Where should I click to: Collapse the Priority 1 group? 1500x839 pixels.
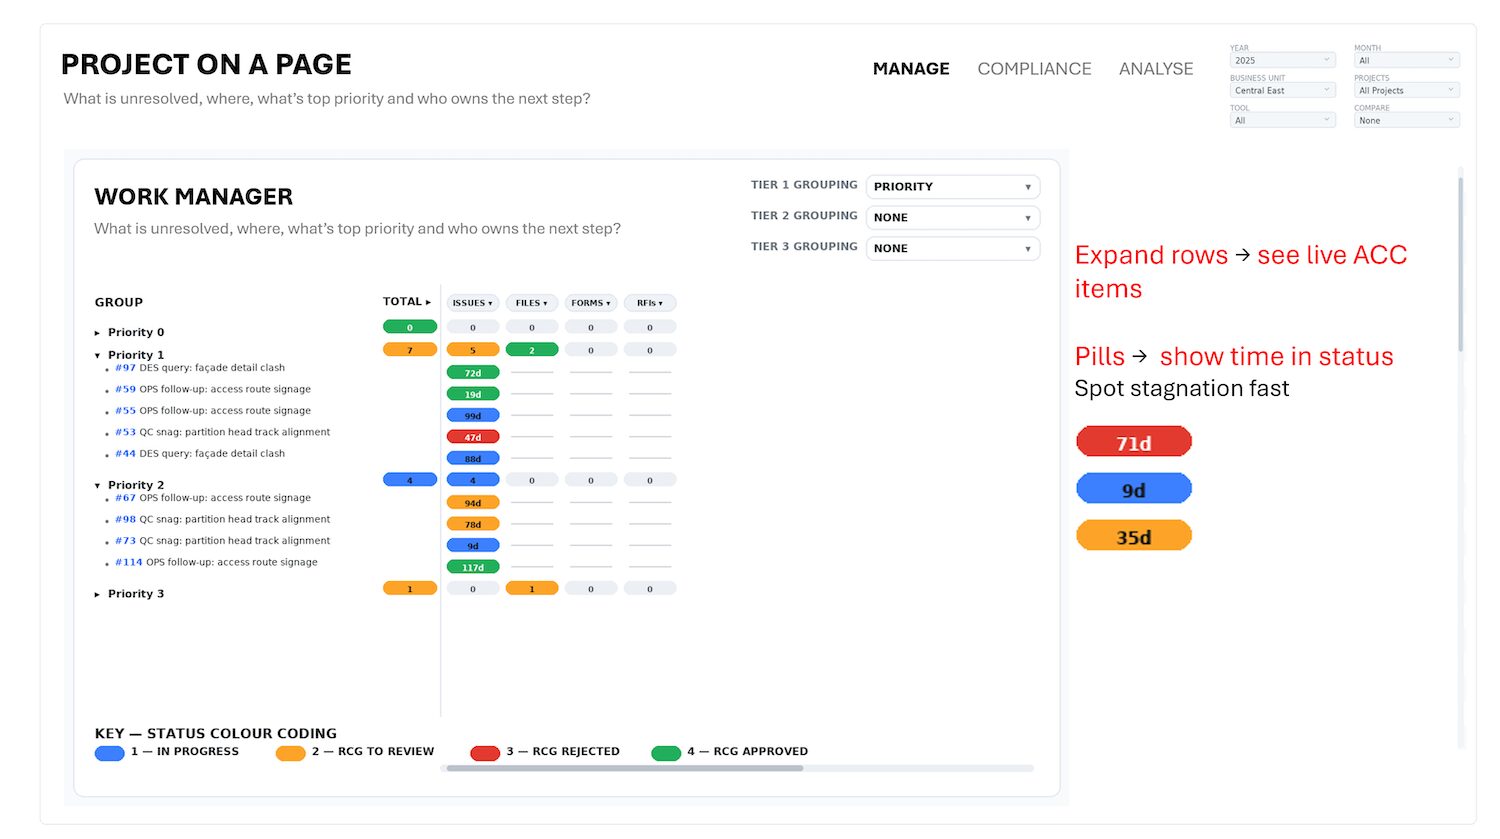point(98,355)
